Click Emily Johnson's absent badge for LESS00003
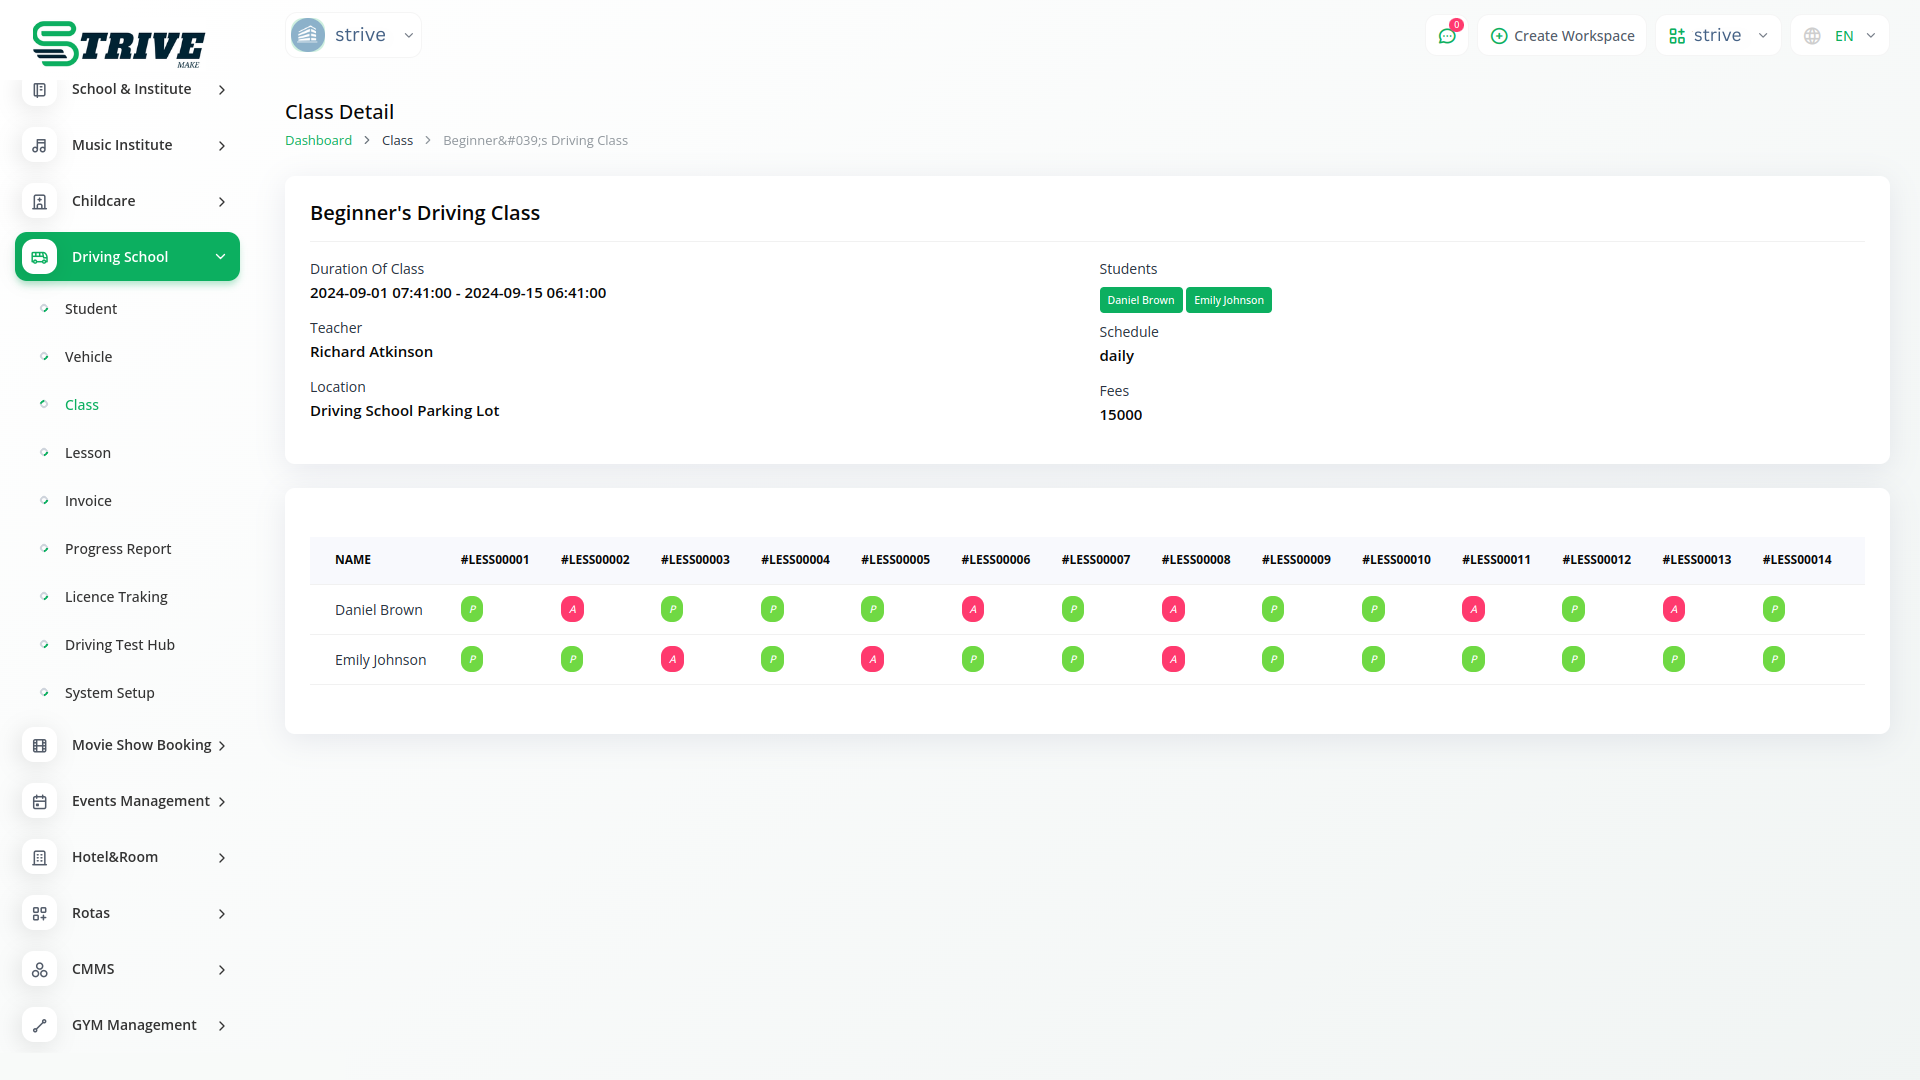Image resolution: width=1920 pixels, height=1080 pixels. click(672, 659)
